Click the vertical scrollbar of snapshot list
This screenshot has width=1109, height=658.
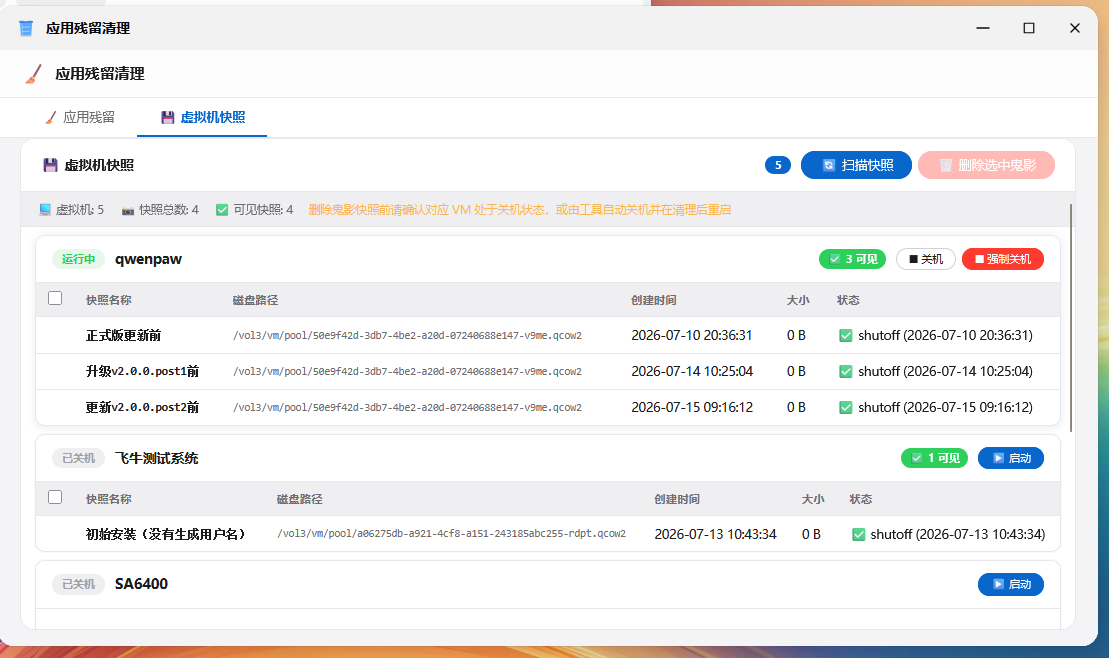tap(1071, 317)
